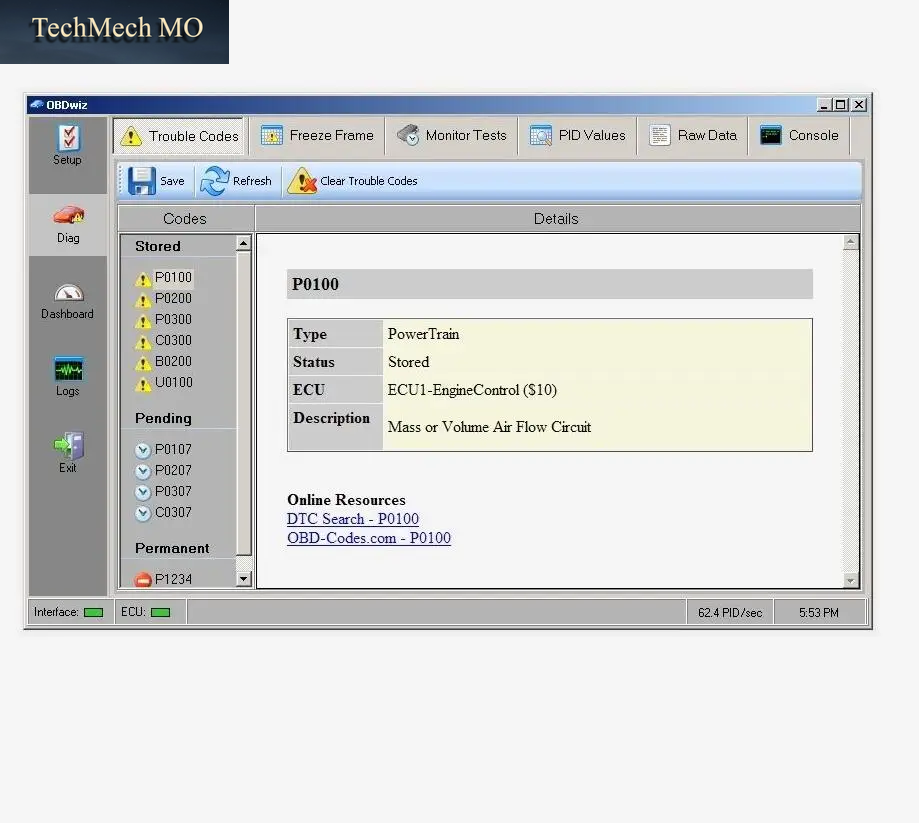
Task: Click the Mass or Volume Air Flow Circuit description
Action: pyautogui.click(x=489, y=427)
